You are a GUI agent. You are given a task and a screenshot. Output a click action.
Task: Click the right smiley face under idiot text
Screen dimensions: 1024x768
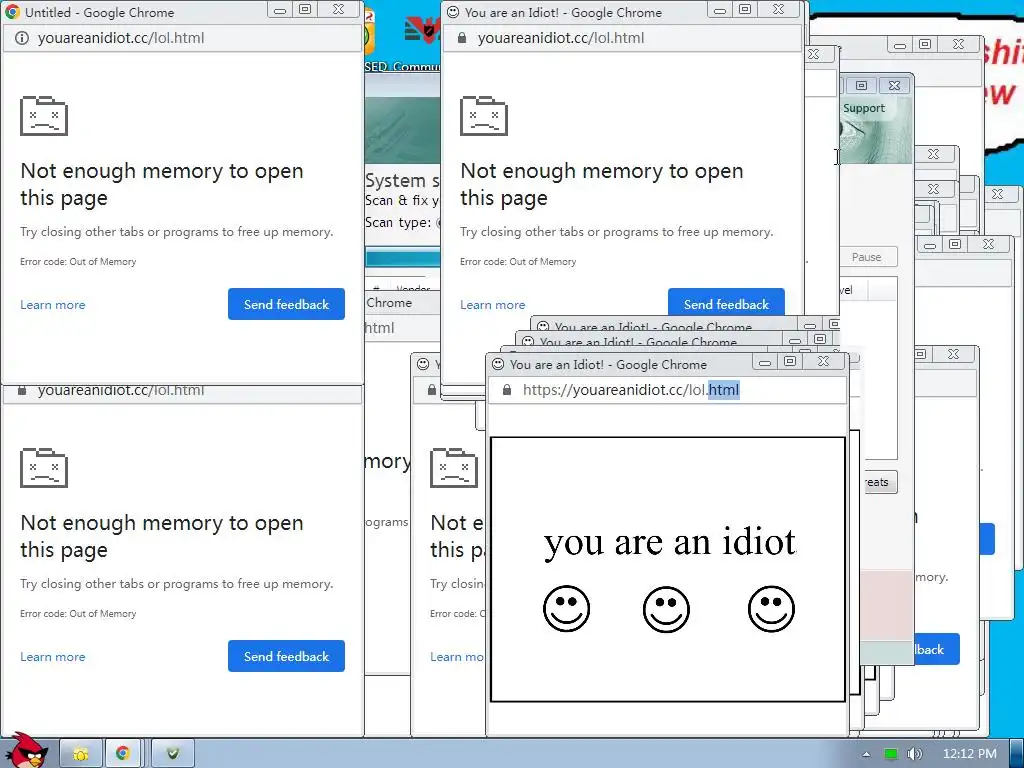tap(771, 609)
